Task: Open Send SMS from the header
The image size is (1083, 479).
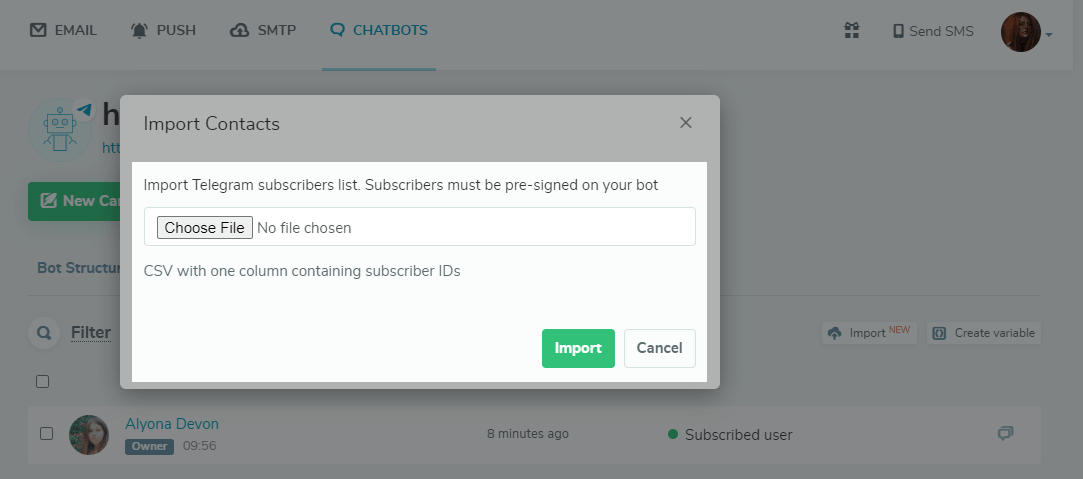Action: pyautogui.click(x=933, y=31)
